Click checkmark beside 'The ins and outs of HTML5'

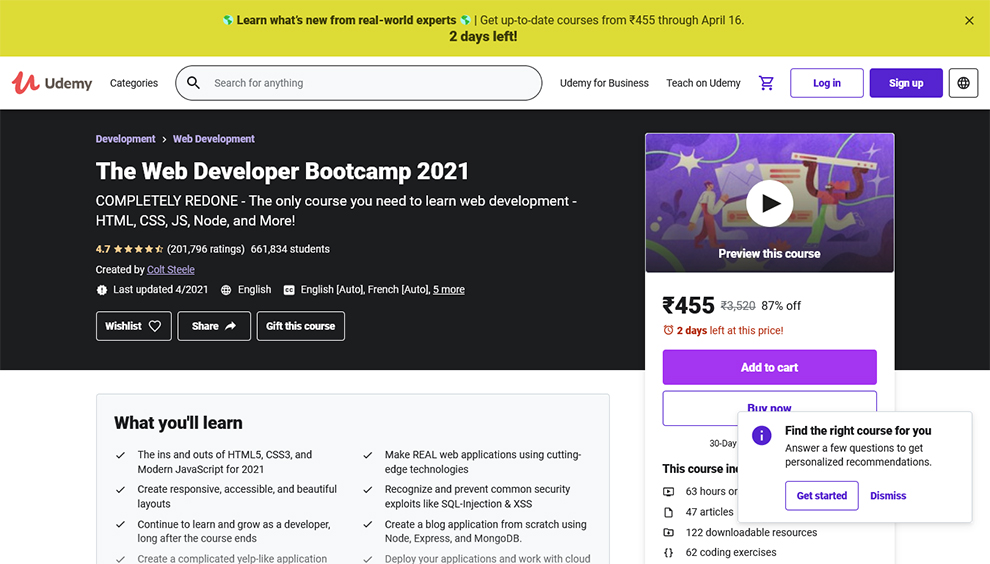121,455
